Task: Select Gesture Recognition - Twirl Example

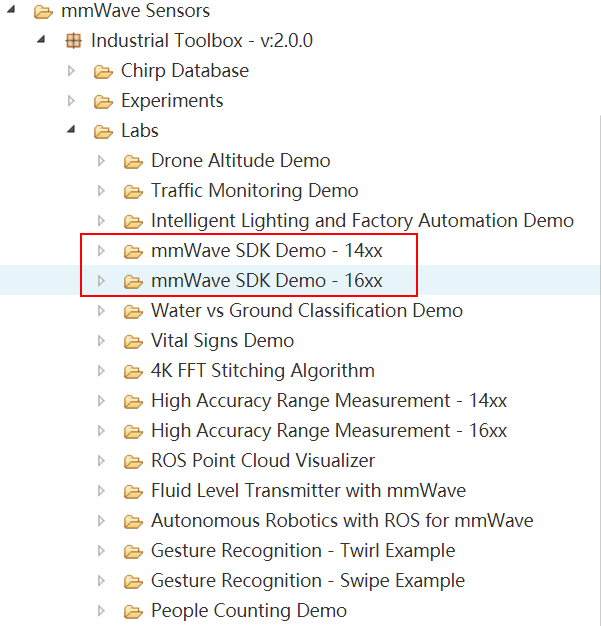Action: tap(303, 551)
